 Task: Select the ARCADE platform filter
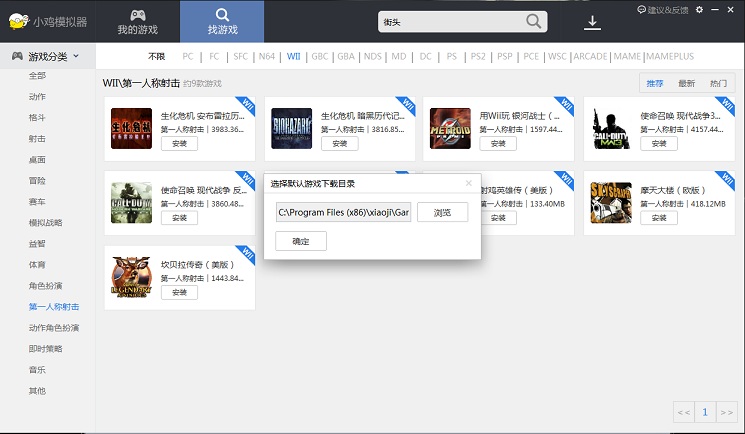click(x=590, y=56)
